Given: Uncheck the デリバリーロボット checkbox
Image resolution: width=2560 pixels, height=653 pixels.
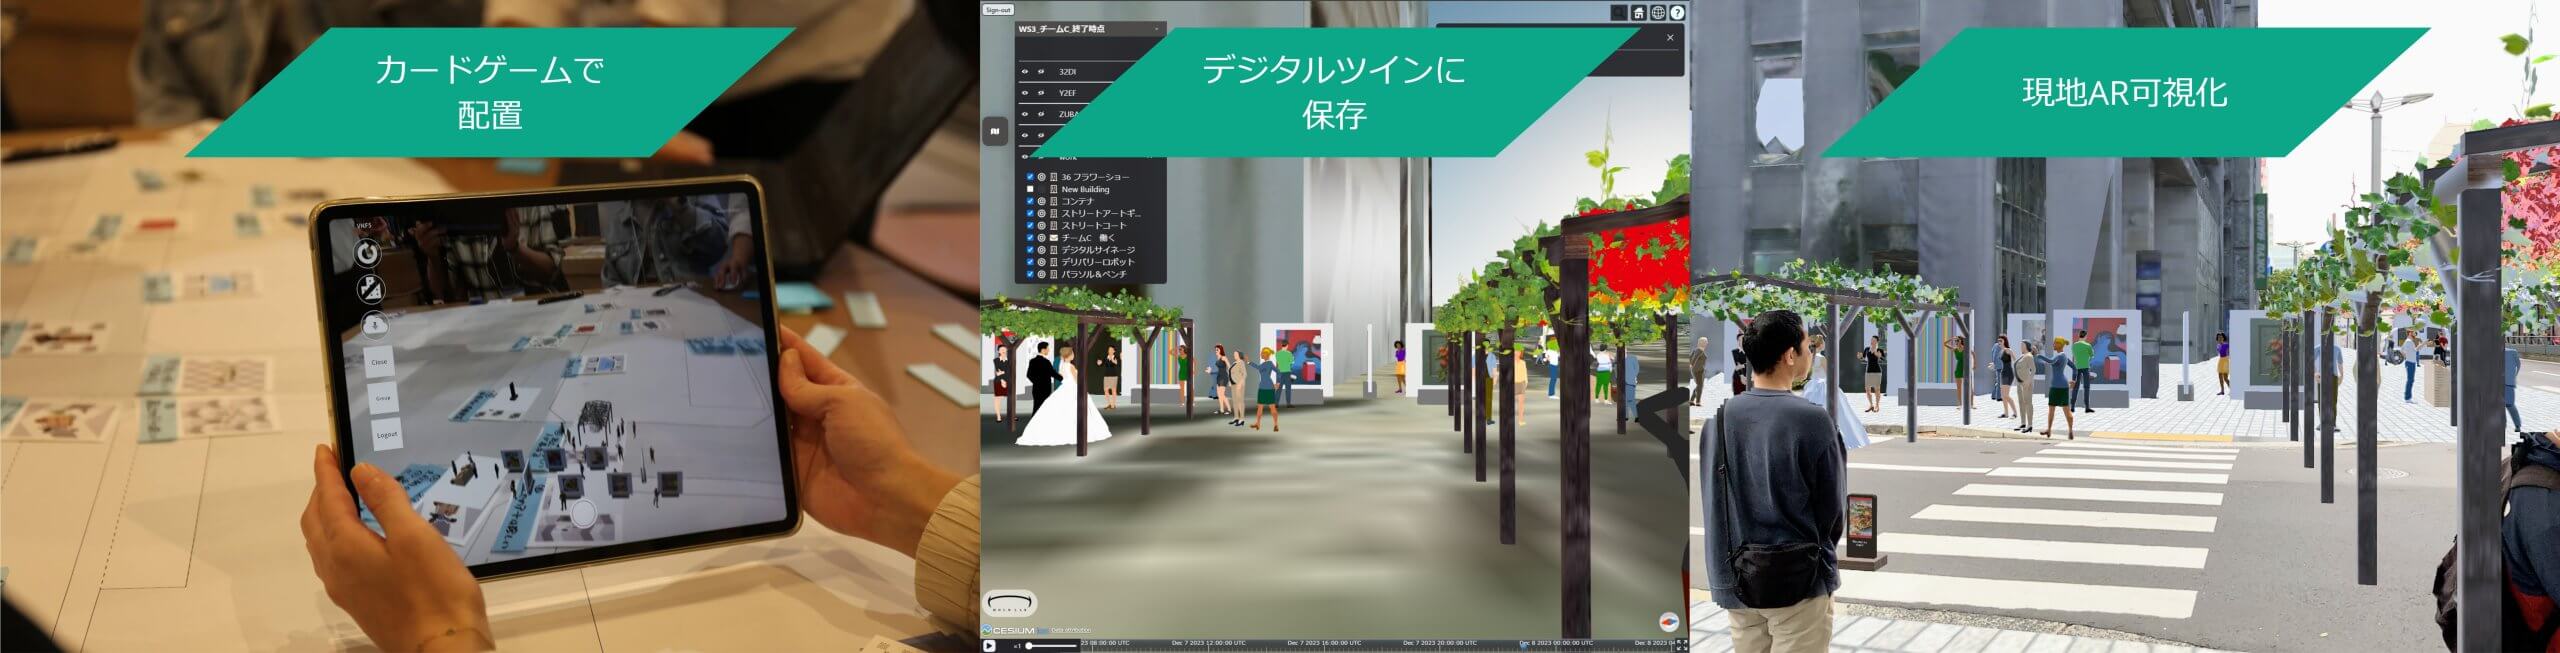Looking at the screenshot, I should click(x=1030, y=261).
